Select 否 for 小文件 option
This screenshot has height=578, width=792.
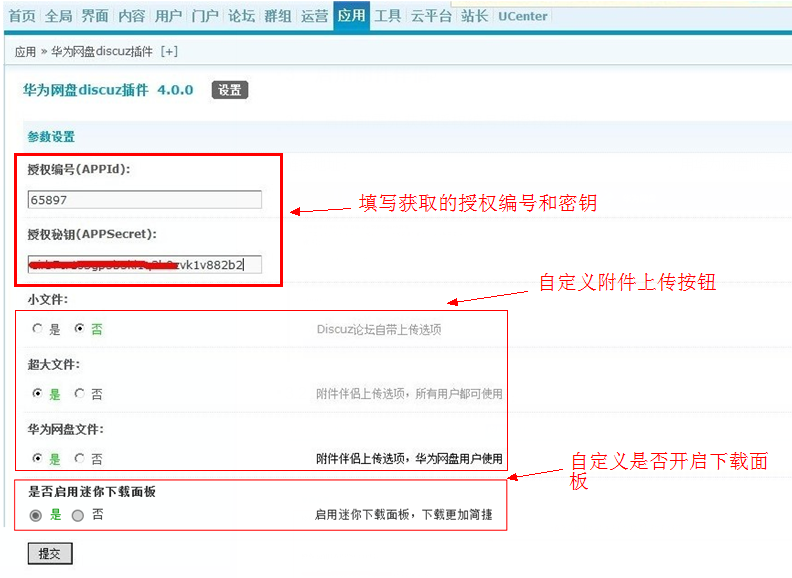[x=79, y=329]
